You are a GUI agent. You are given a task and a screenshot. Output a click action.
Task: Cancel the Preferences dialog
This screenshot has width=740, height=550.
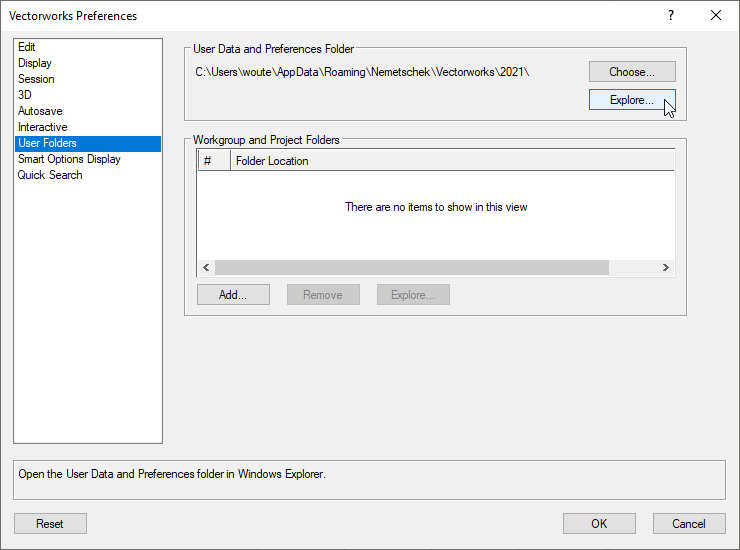689,524
